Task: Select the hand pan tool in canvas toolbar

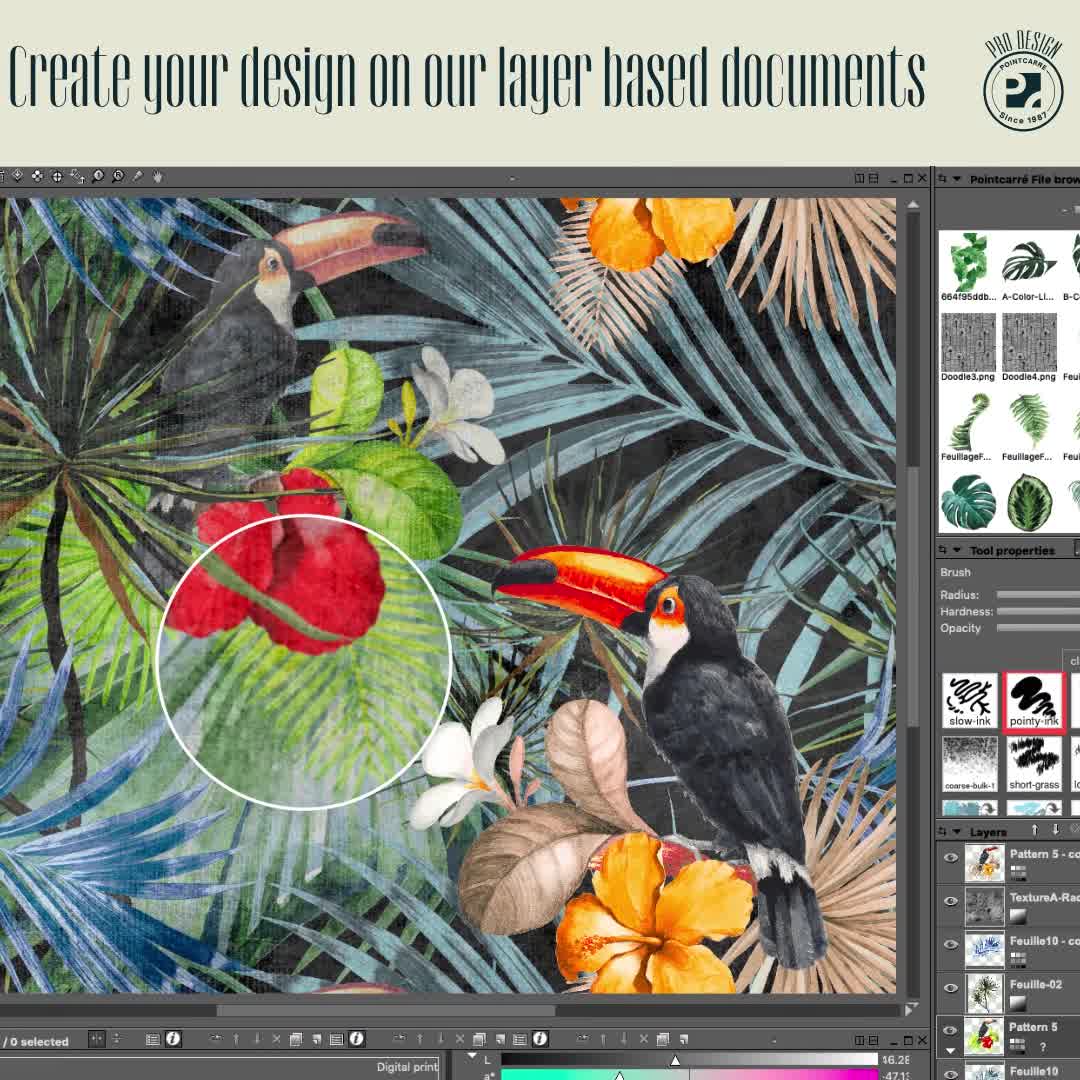Action: tap(158, 177)
